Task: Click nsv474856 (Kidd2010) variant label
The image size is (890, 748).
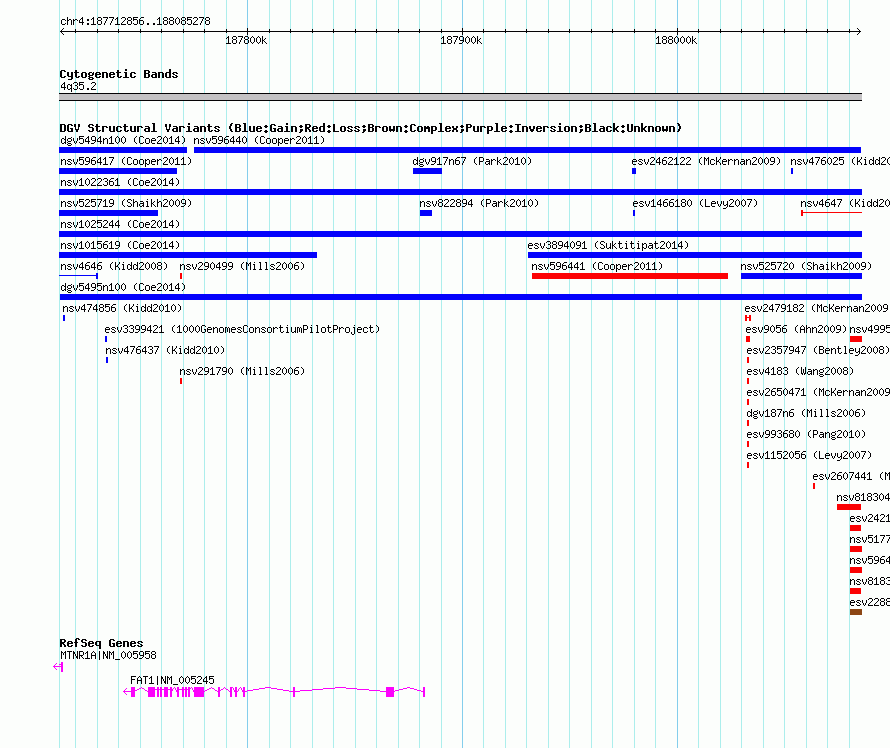Action: (x=122, y=308)
